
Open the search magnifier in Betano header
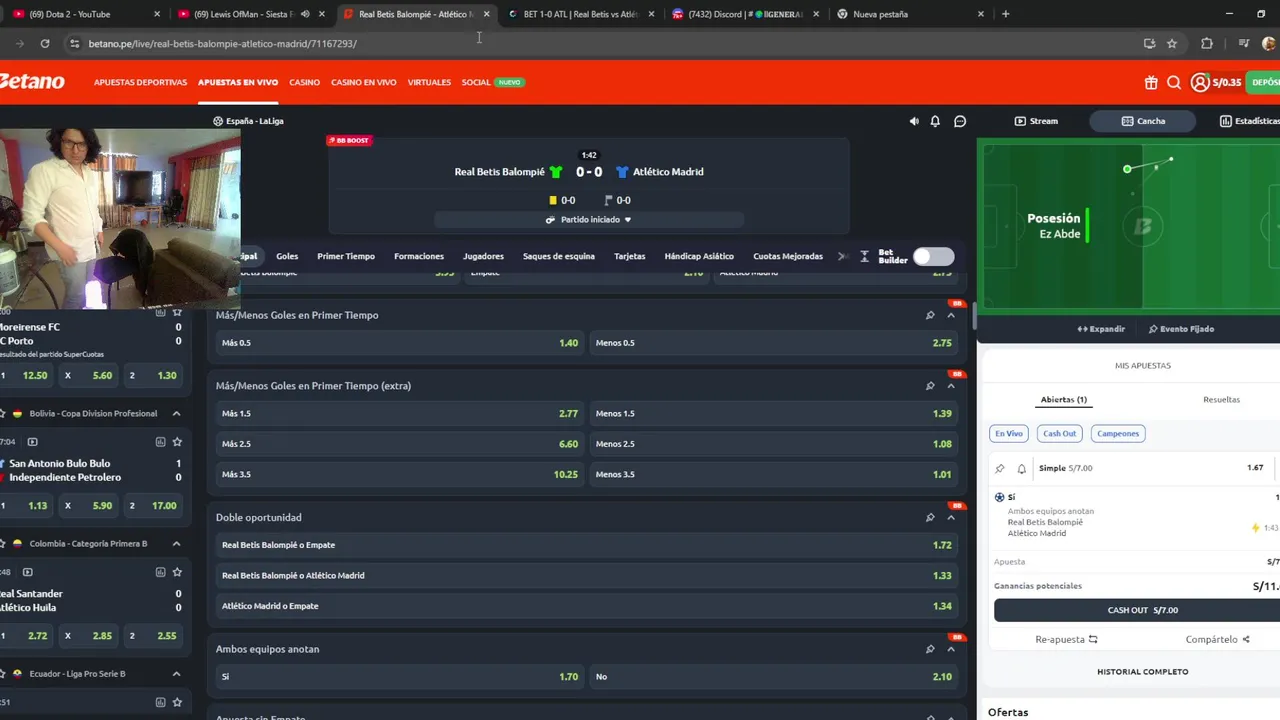[x=1174, y=83]
